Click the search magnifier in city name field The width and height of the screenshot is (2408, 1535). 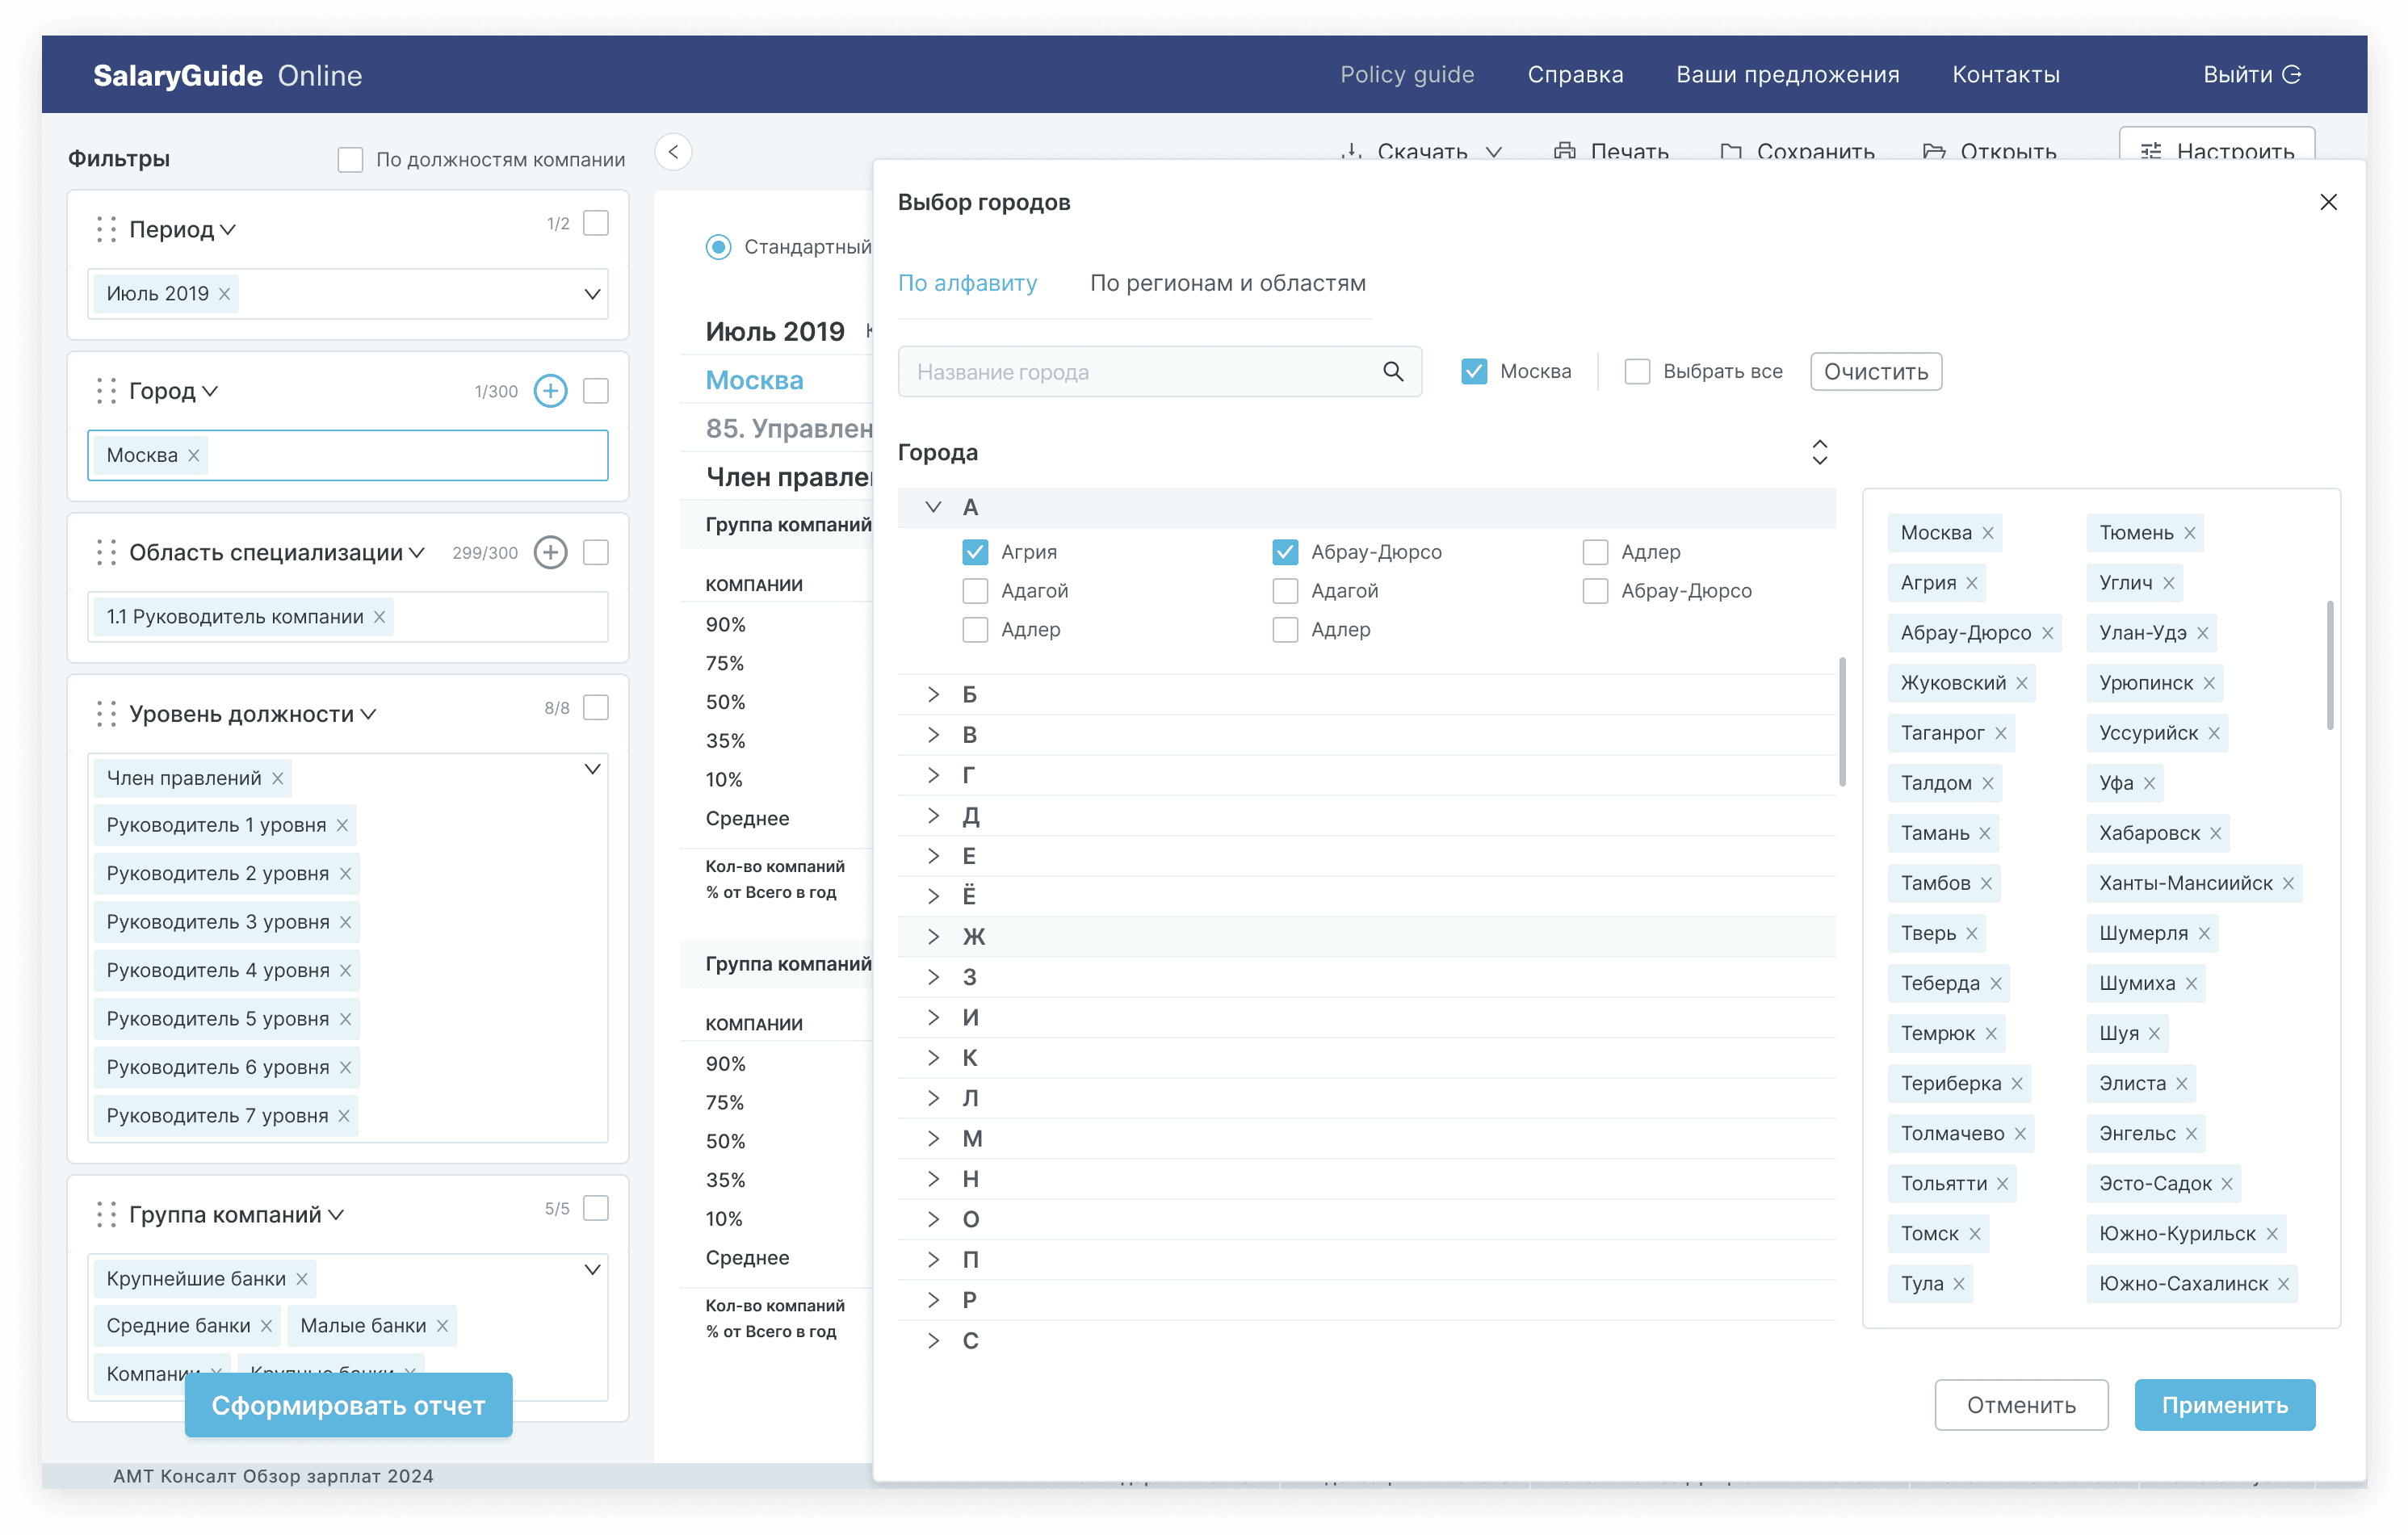click(1392, 372)
